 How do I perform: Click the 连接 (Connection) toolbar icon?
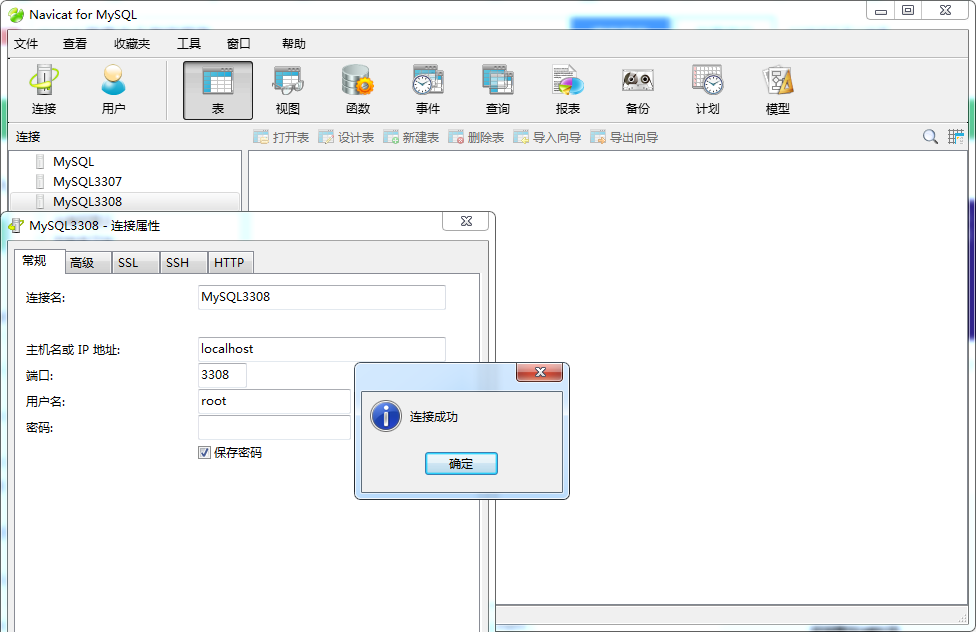coord(44,91)
